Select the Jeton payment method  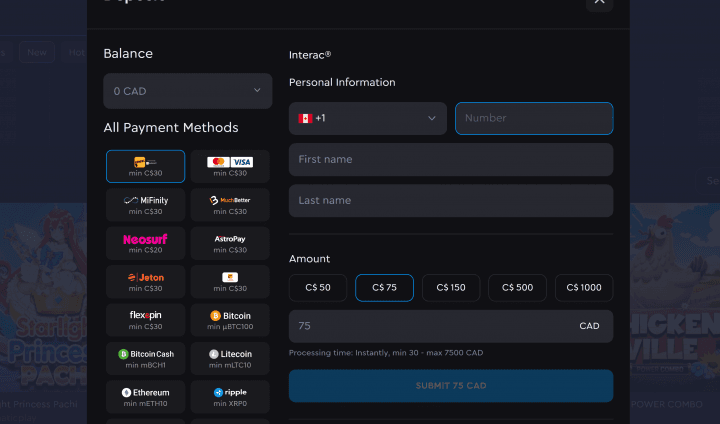click(145, 282)
